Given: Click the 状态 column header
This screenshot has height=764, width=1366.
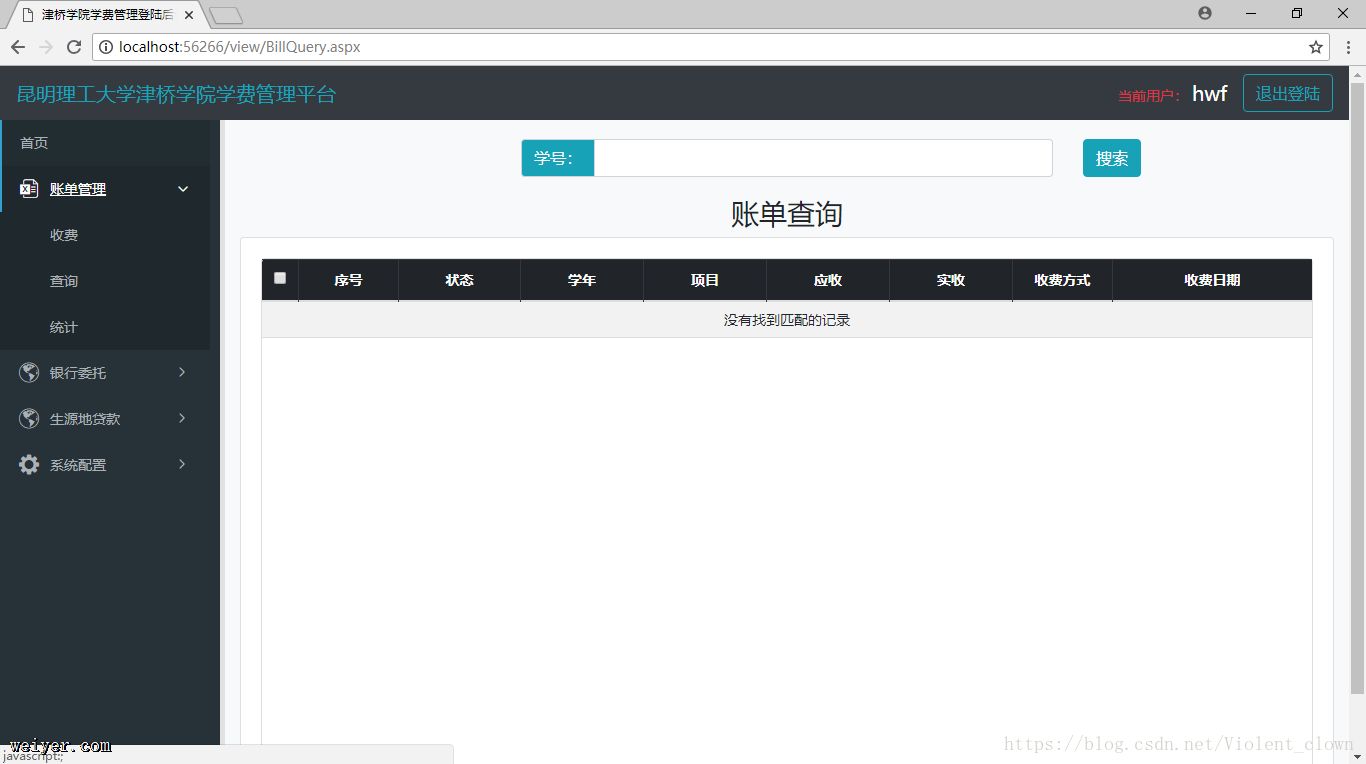Looking at the screenshot, I should click(x=459, y=280).
